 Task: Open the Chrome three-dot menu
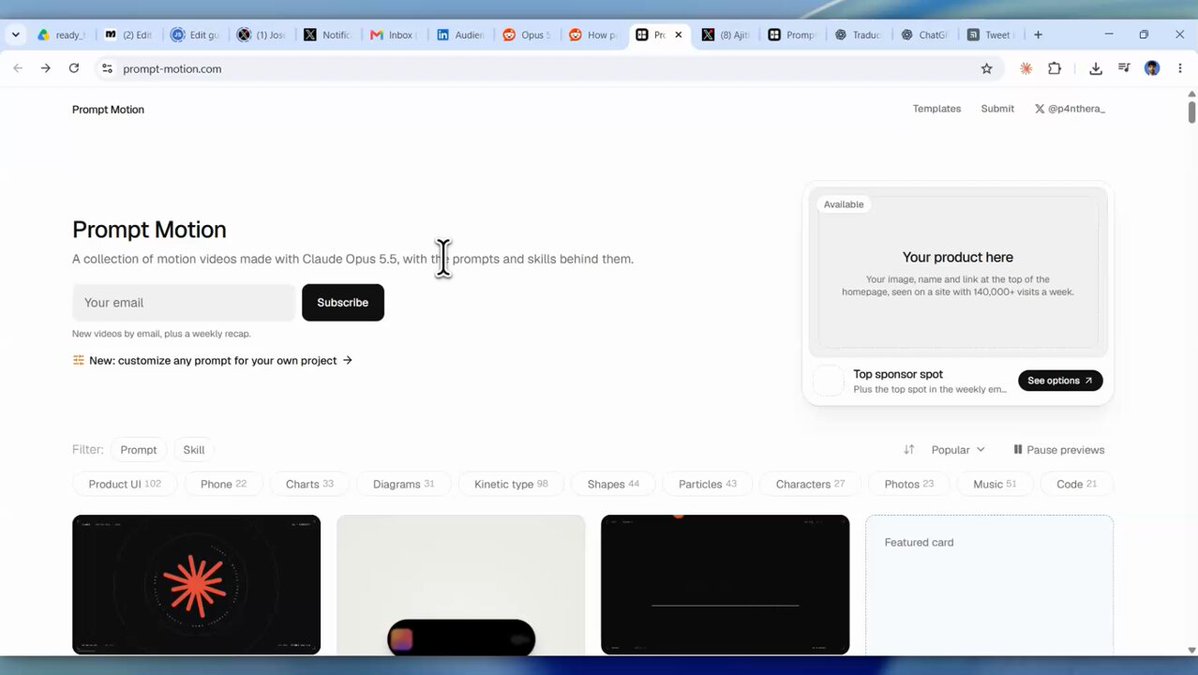(1180, 68)
